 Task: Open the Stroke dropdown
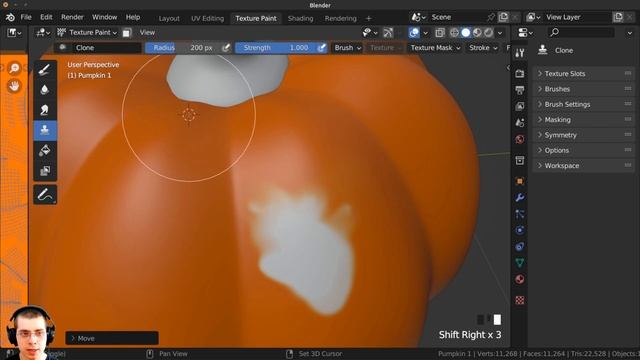483,48
